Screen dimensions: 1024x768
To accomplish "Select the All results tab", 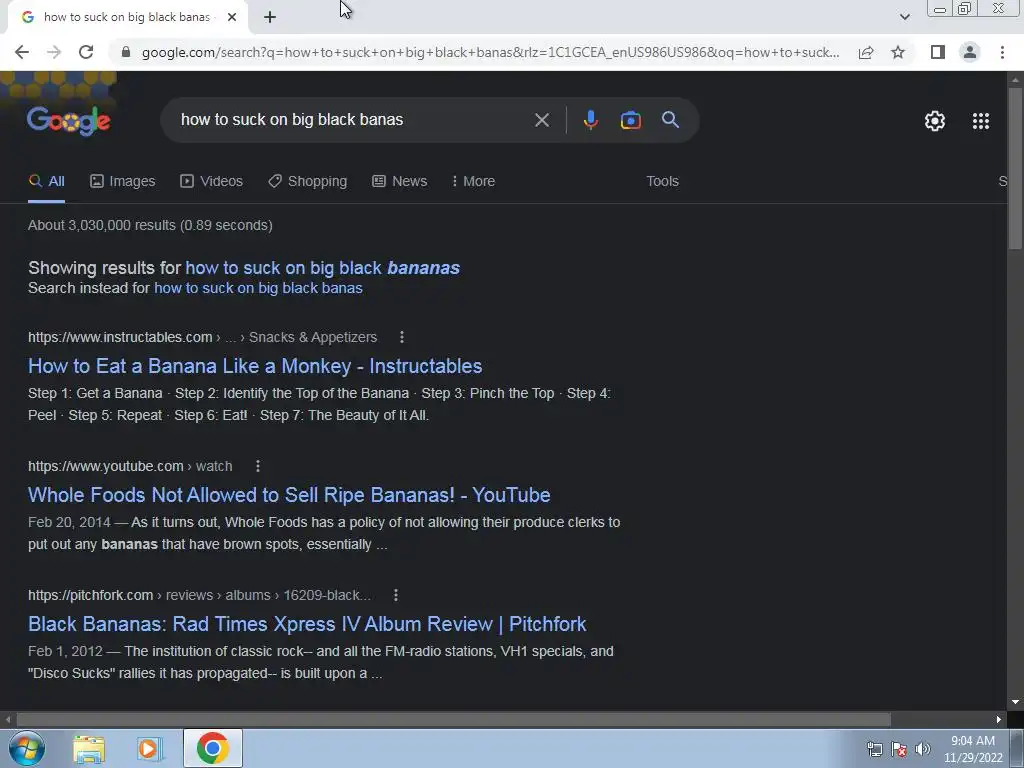I will [46, 182].
